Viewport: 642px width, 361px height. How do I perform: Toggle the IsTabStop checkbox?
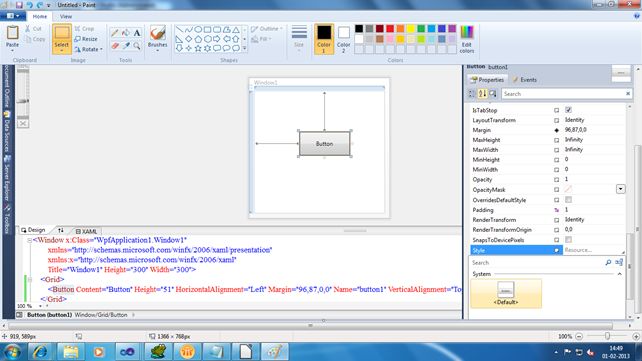click(568, 110)
